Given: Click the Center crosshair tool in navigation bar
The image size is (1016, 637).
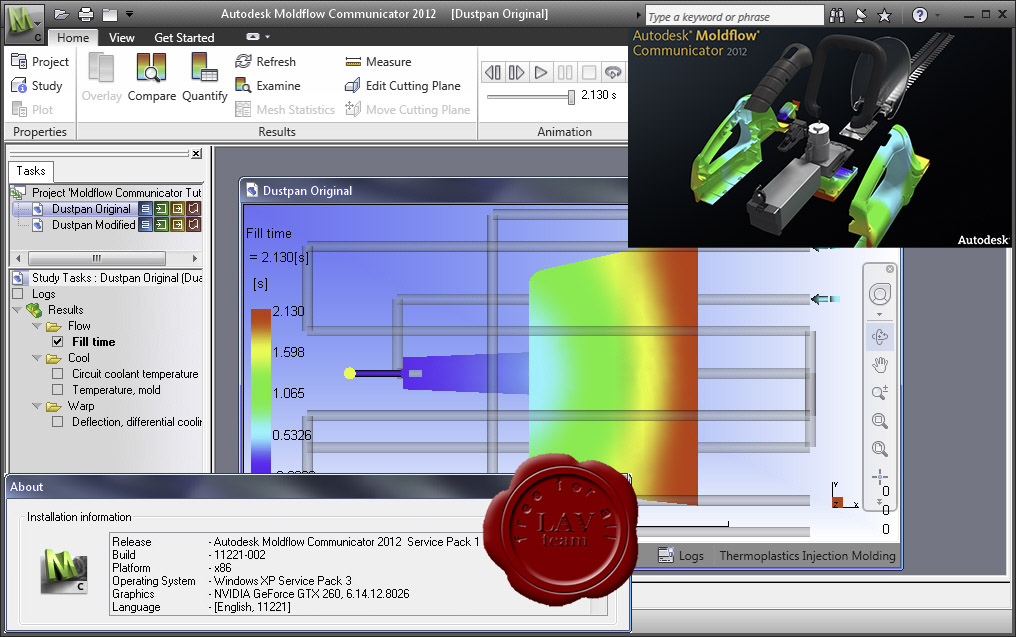Looking at the screenshot, I should point(880,478).
